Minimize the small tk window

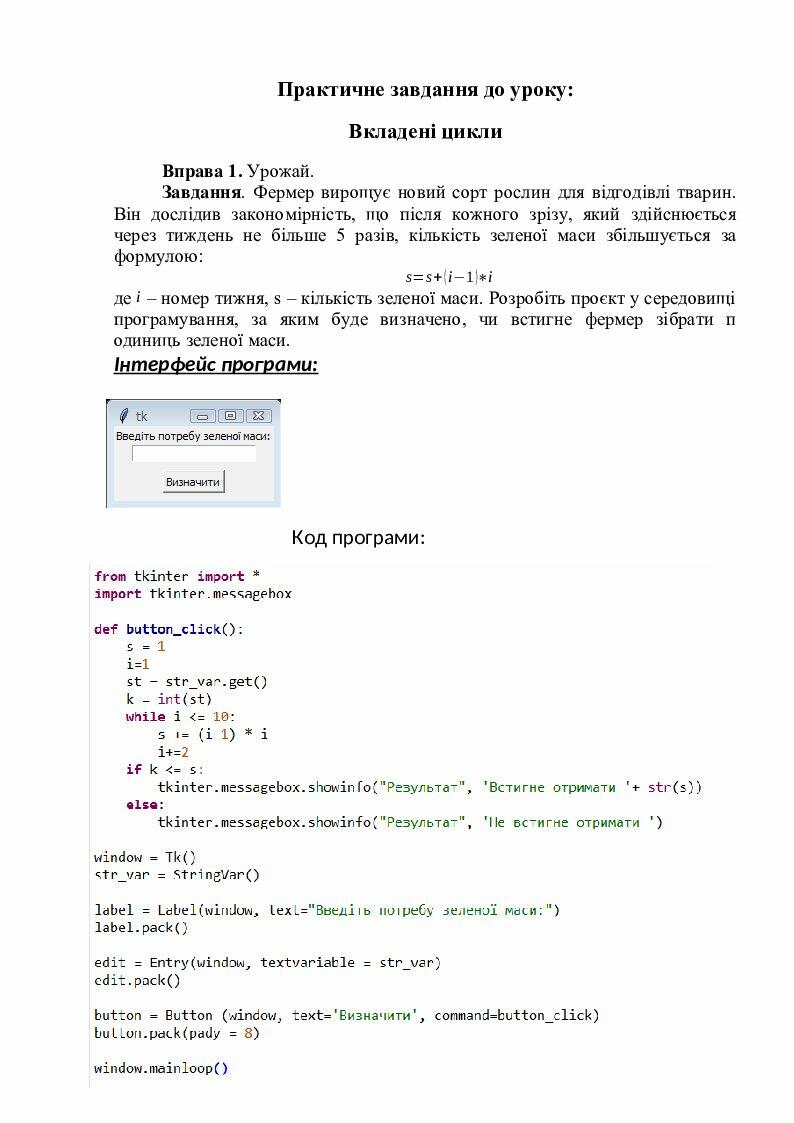tap(202, 416)
